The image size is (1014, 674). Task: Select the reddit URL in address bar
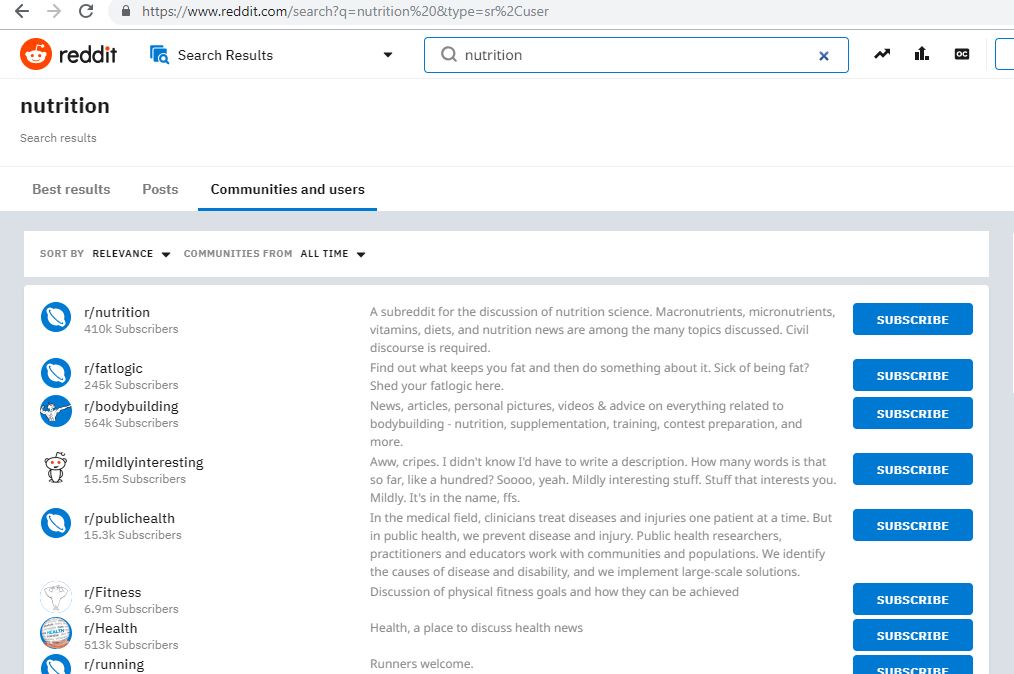(345, 11)
